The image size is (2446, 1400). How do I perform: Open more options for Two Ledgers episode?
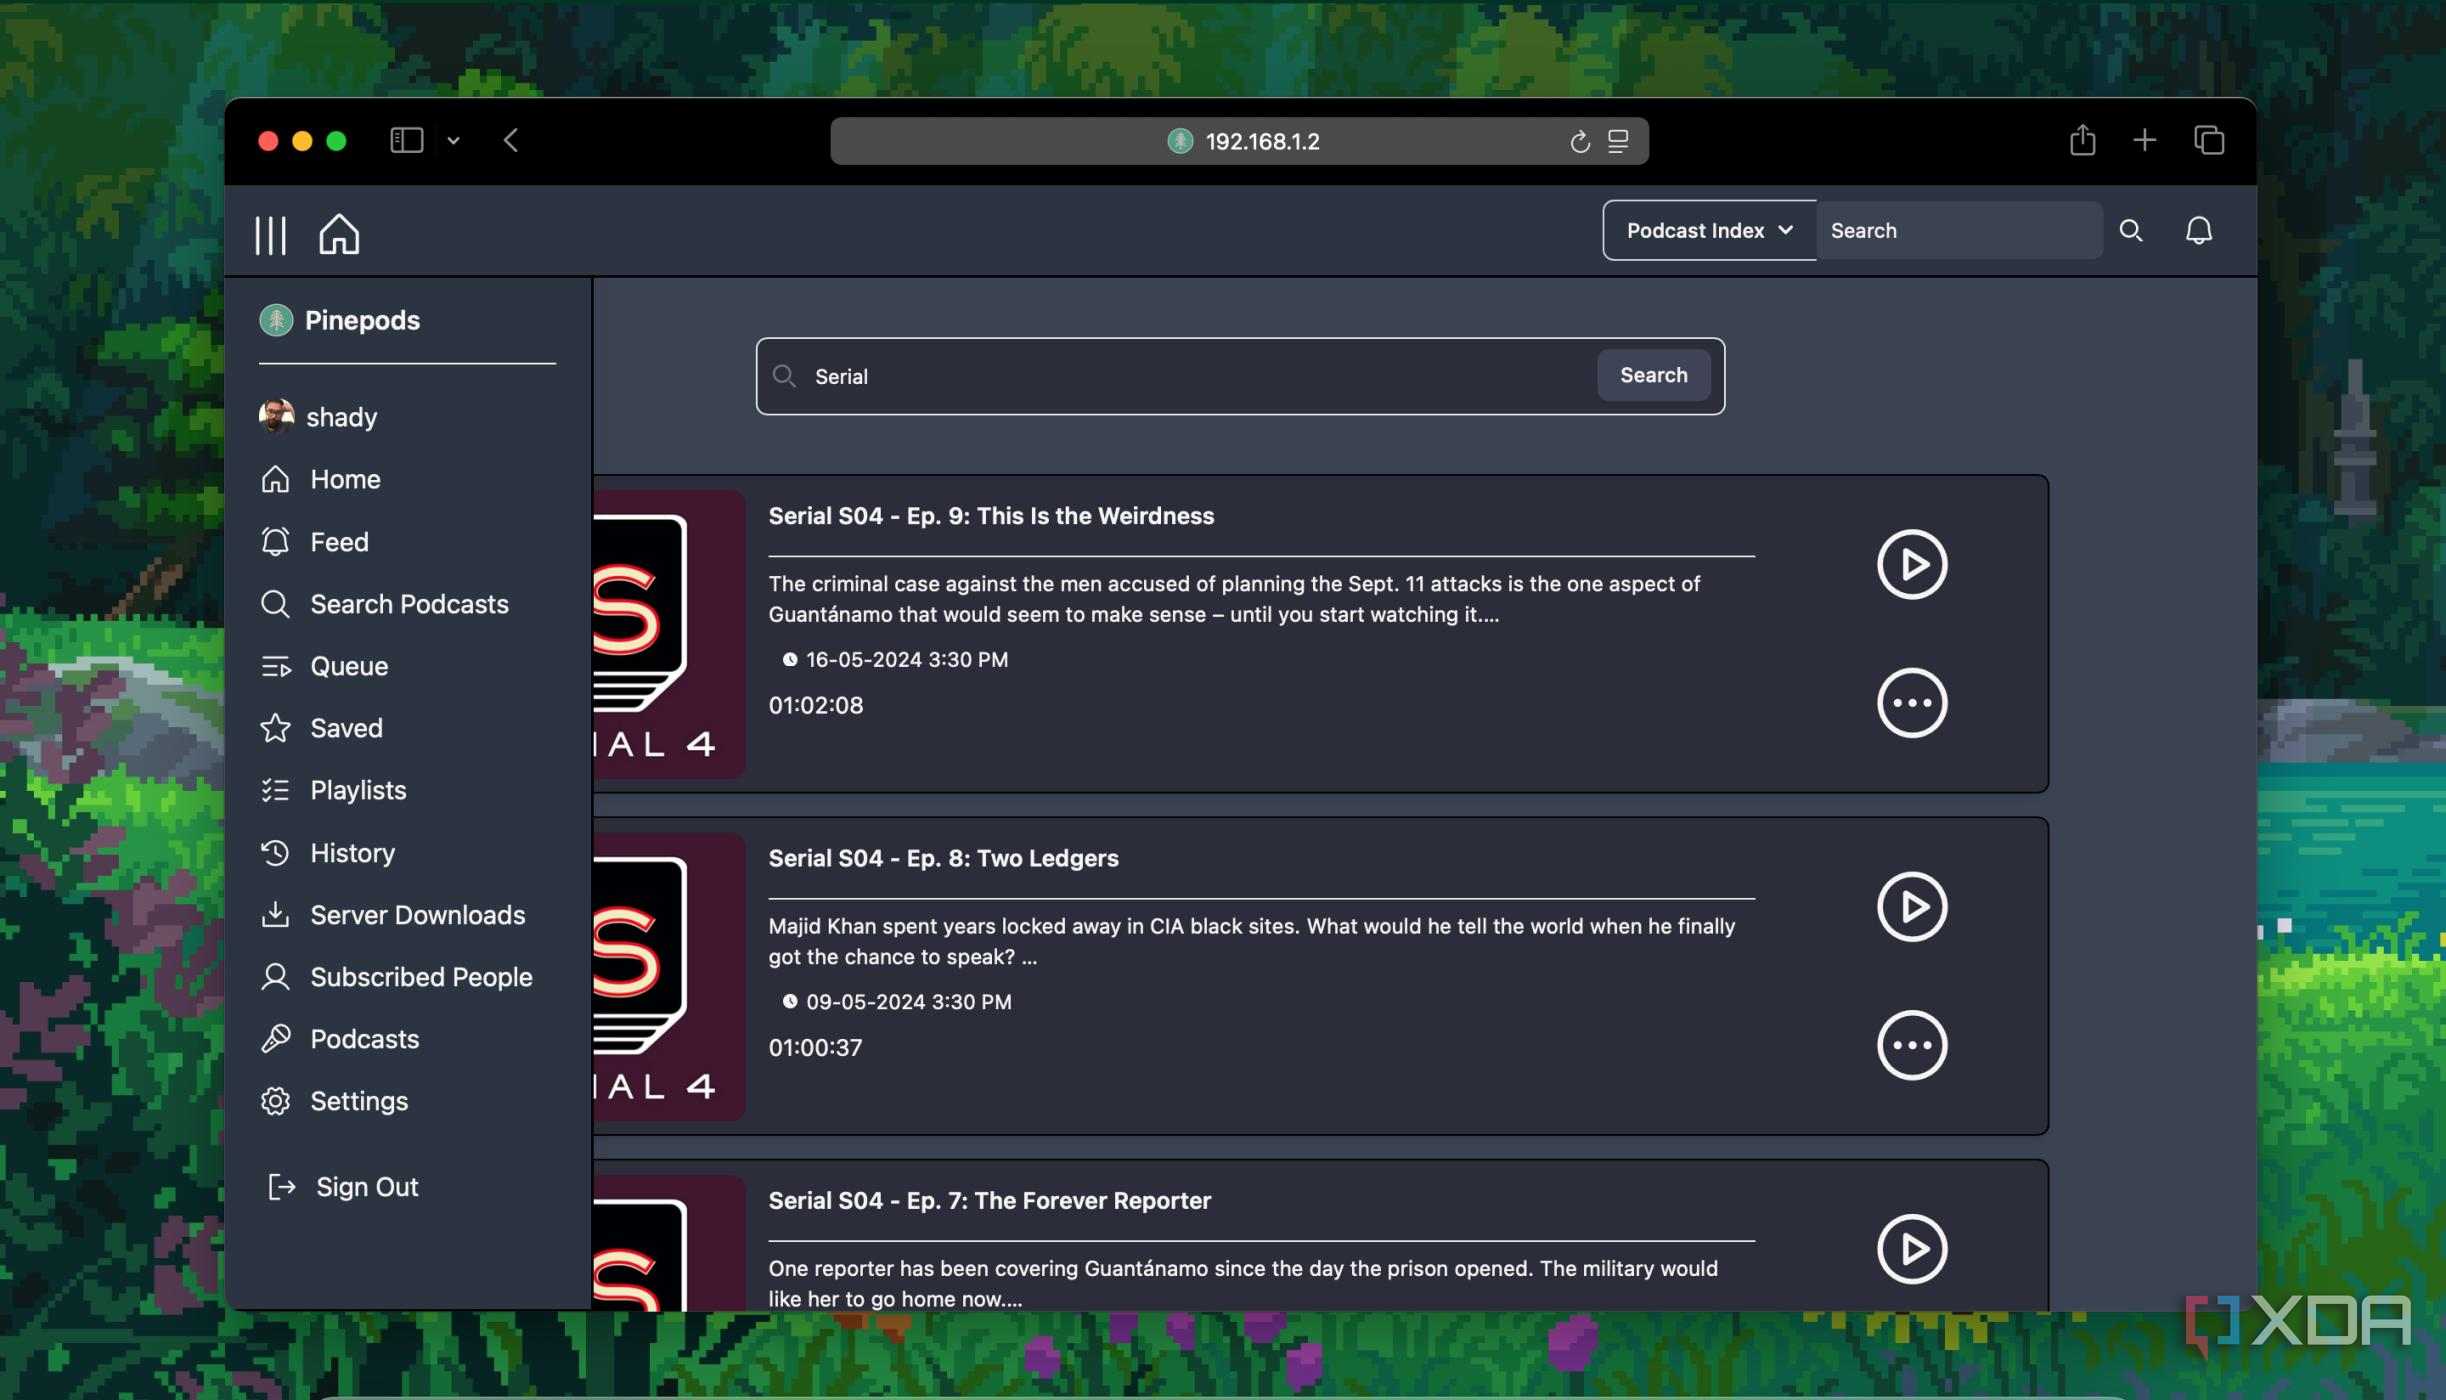pos(1911,1045)
